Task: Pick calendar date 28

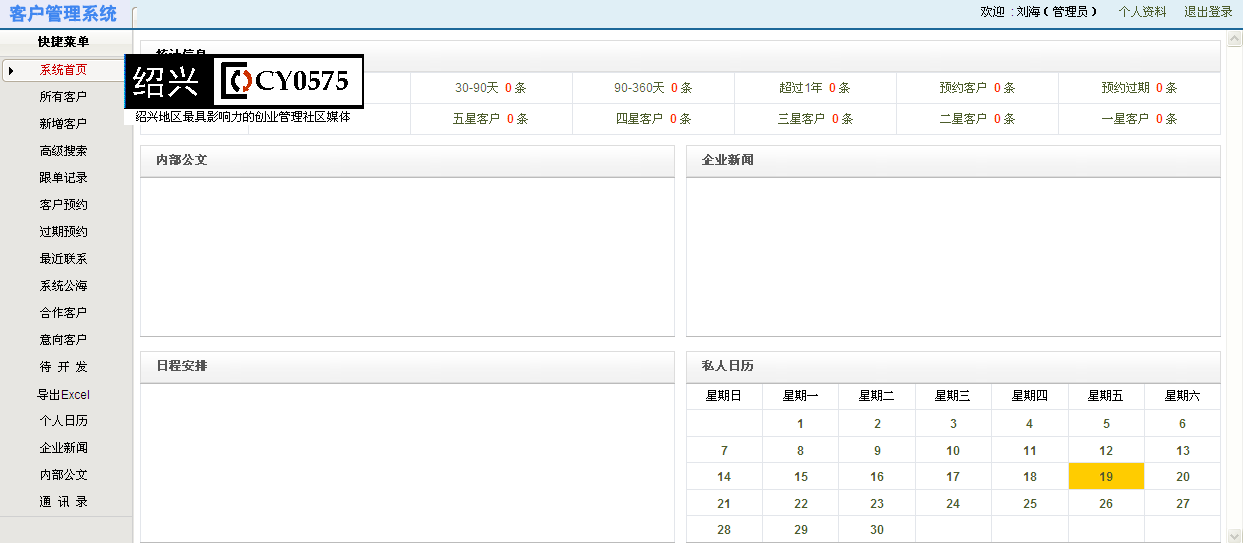Action: click(x=724, y=530)
